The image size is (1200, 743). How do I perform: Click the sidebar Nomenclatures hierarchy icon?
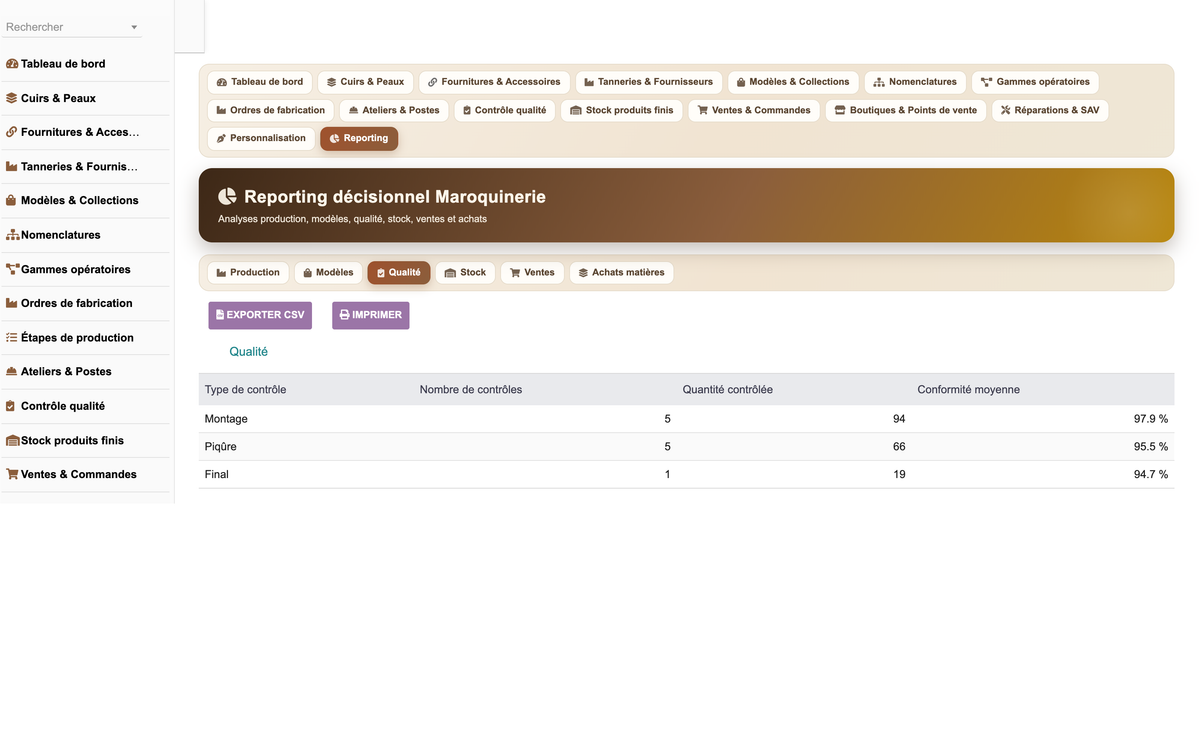point(12,235)
